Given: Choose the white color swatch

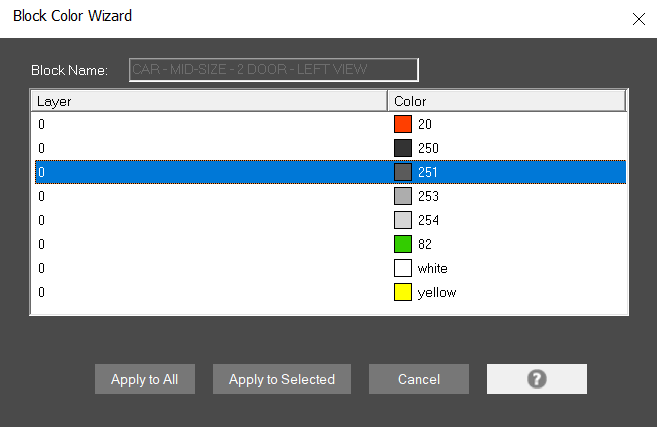Looking at the screenshot, I should 403,268.
